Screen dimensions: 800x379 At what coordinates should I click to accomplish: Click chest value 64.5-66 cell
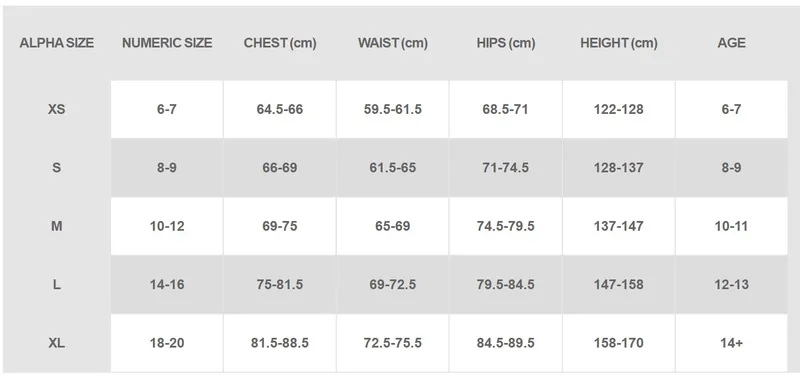280,109
